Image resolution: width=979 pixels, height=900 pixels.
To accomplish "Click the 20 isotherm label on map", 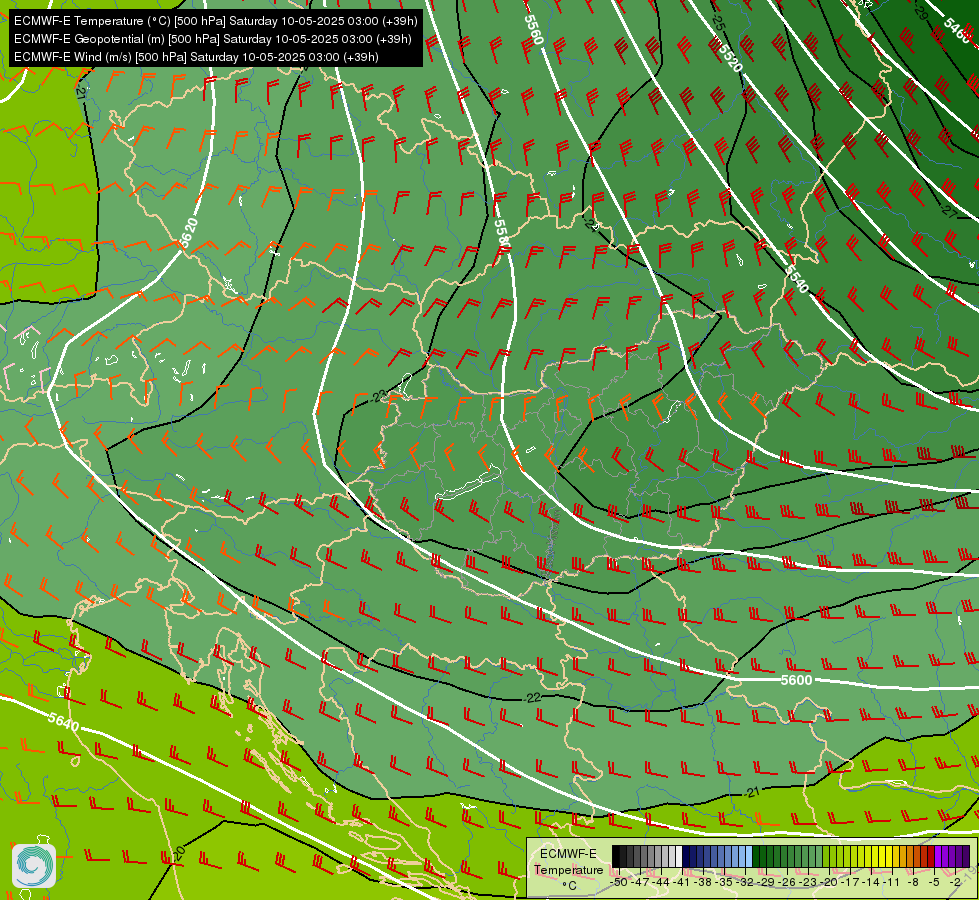I will (177, 854).
